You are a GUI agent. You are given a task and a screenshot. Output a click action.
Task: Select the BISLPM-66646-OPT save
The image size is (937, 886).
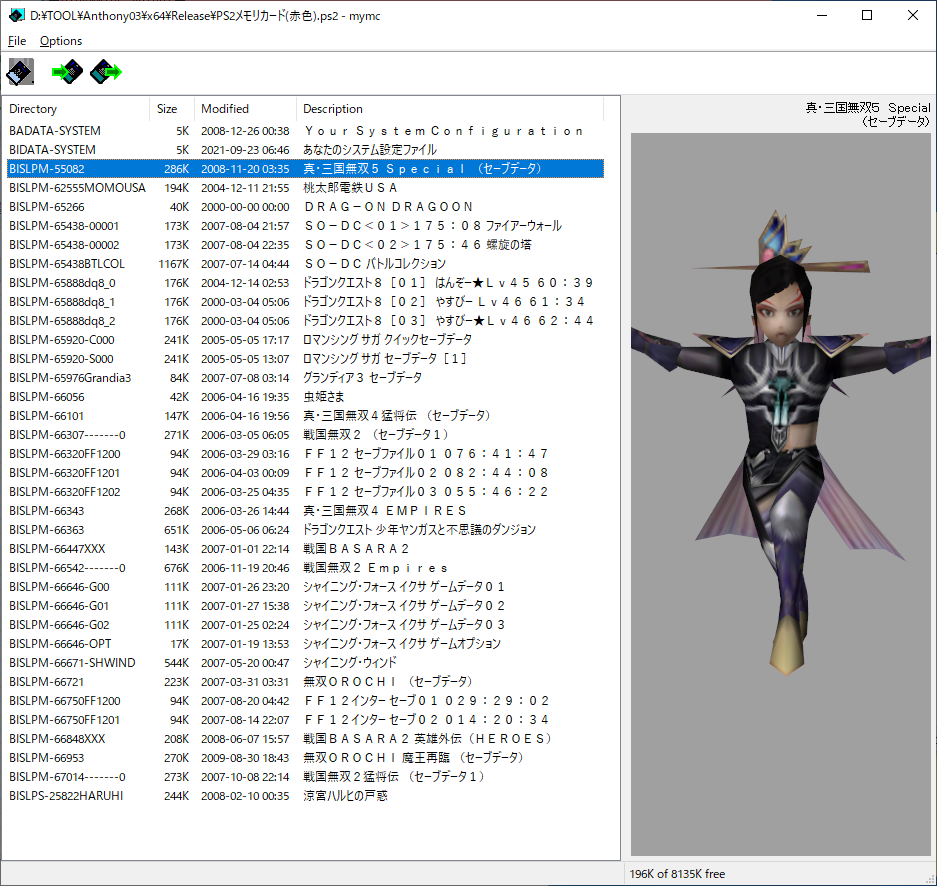305,643
